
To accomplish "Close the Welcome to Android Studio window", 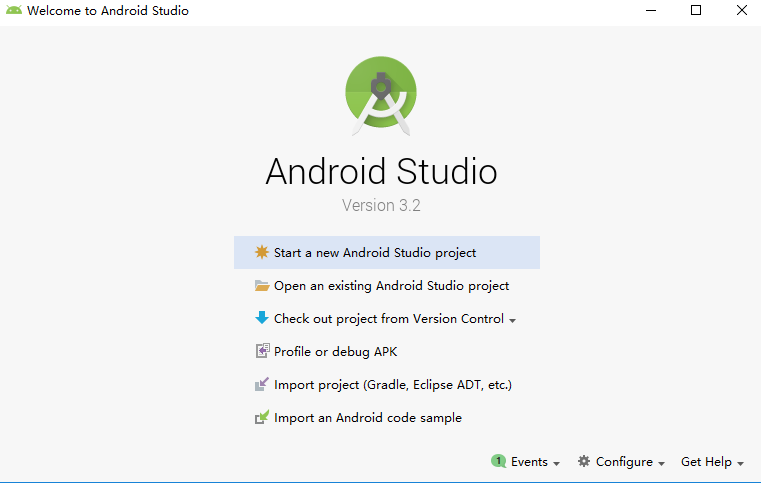I will tap(742, 10).
